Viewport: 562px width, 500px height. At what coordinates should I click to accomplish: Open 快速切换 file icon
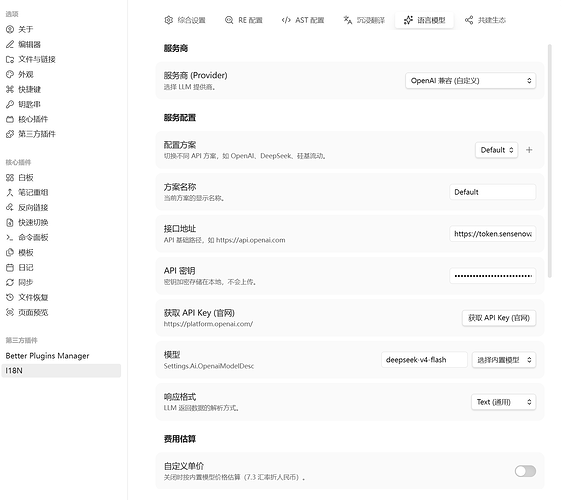click(10, 223)
